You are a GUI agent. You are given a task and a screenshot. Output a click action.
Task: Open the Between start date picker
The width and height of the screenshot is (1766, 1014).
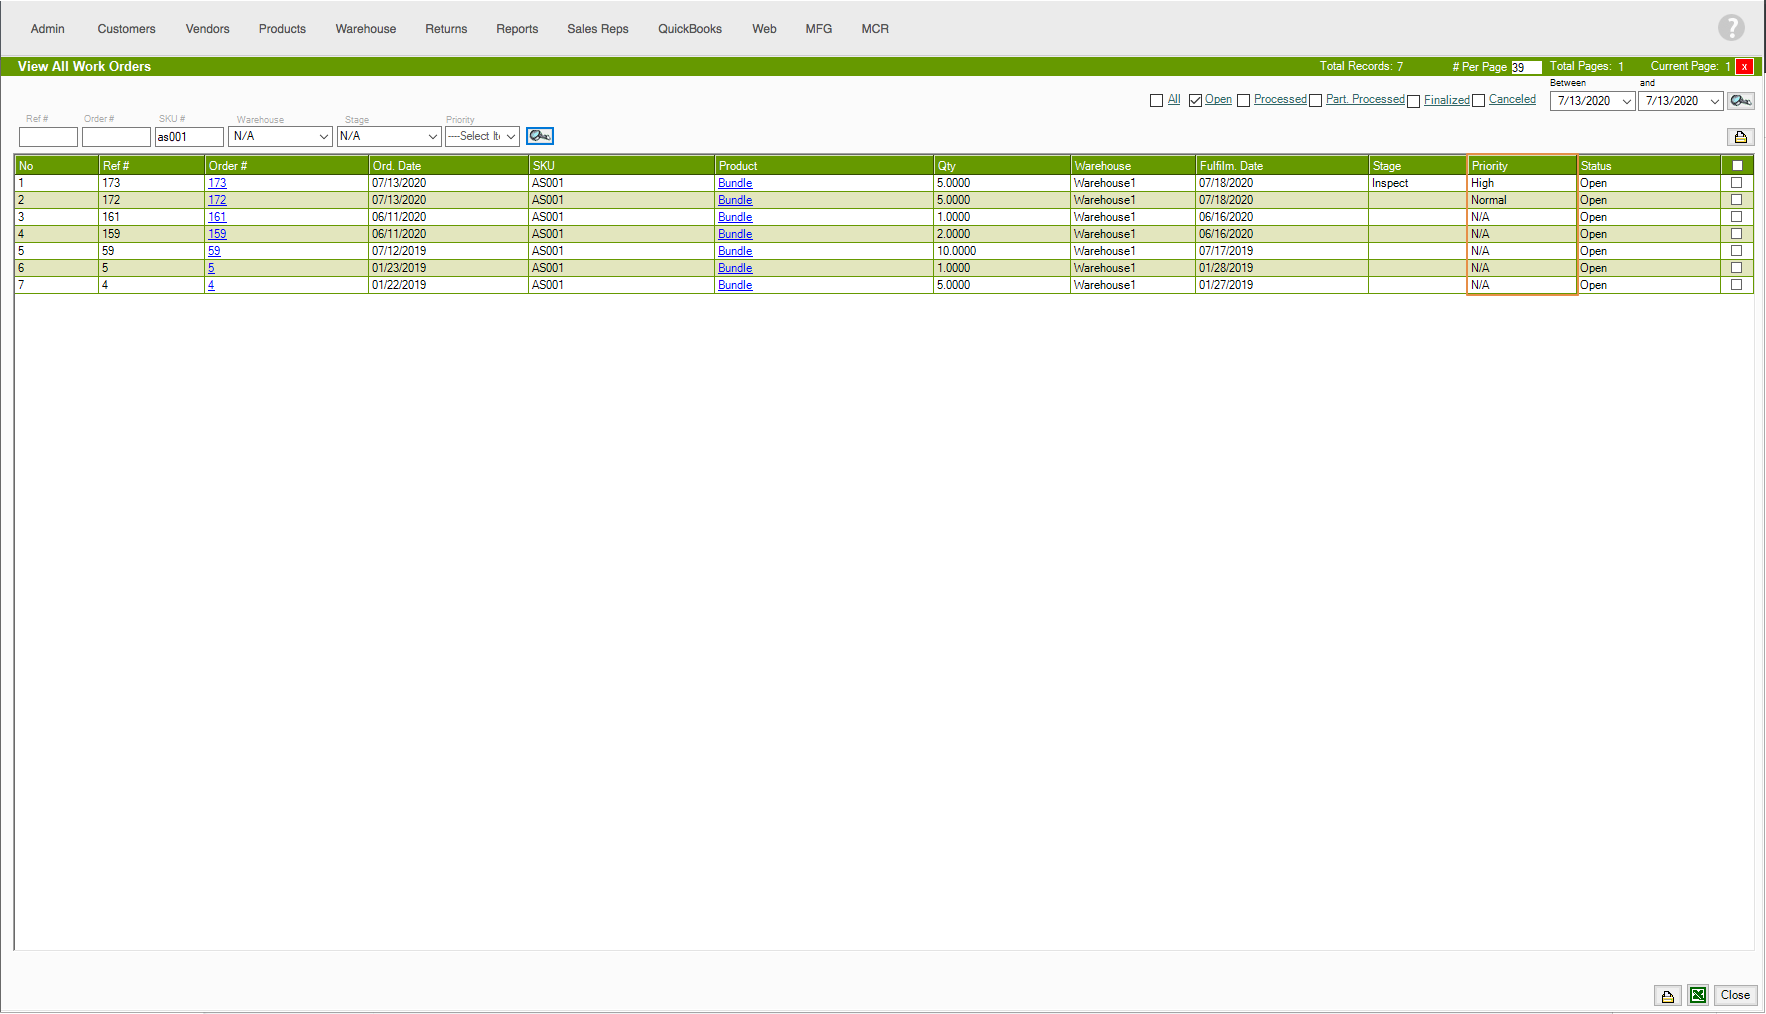coord(1592,101)
